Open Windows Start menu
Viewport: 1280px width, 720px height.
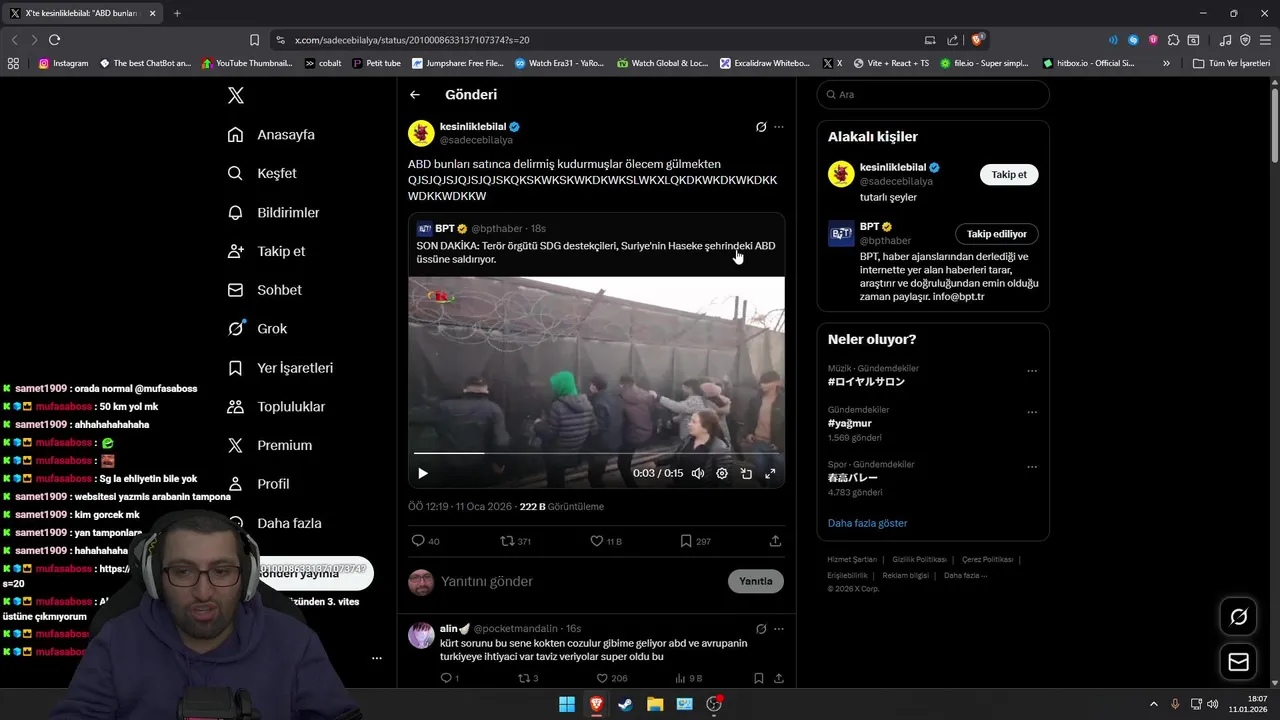[567, 704]
